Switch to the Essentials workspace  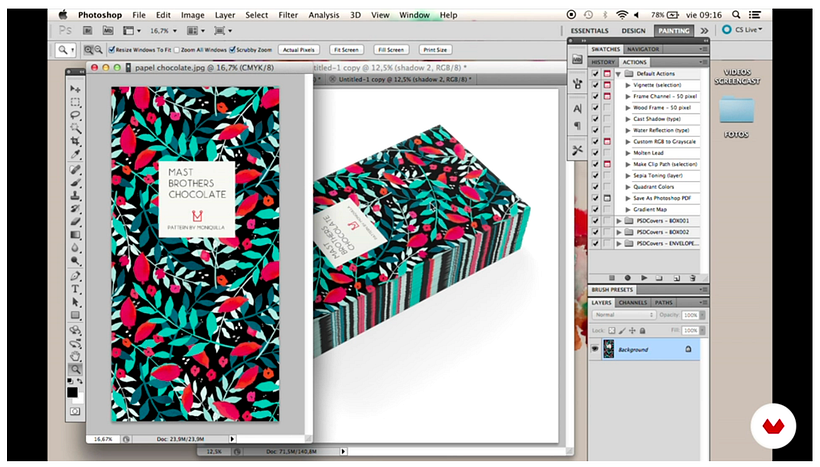point(589,31)
